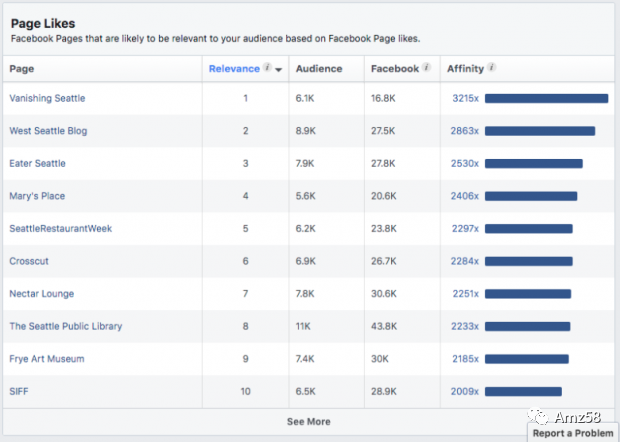Click the 23.8K Facebook cell
This screenshot has height=442, width=620.
(x=384, y=229)
